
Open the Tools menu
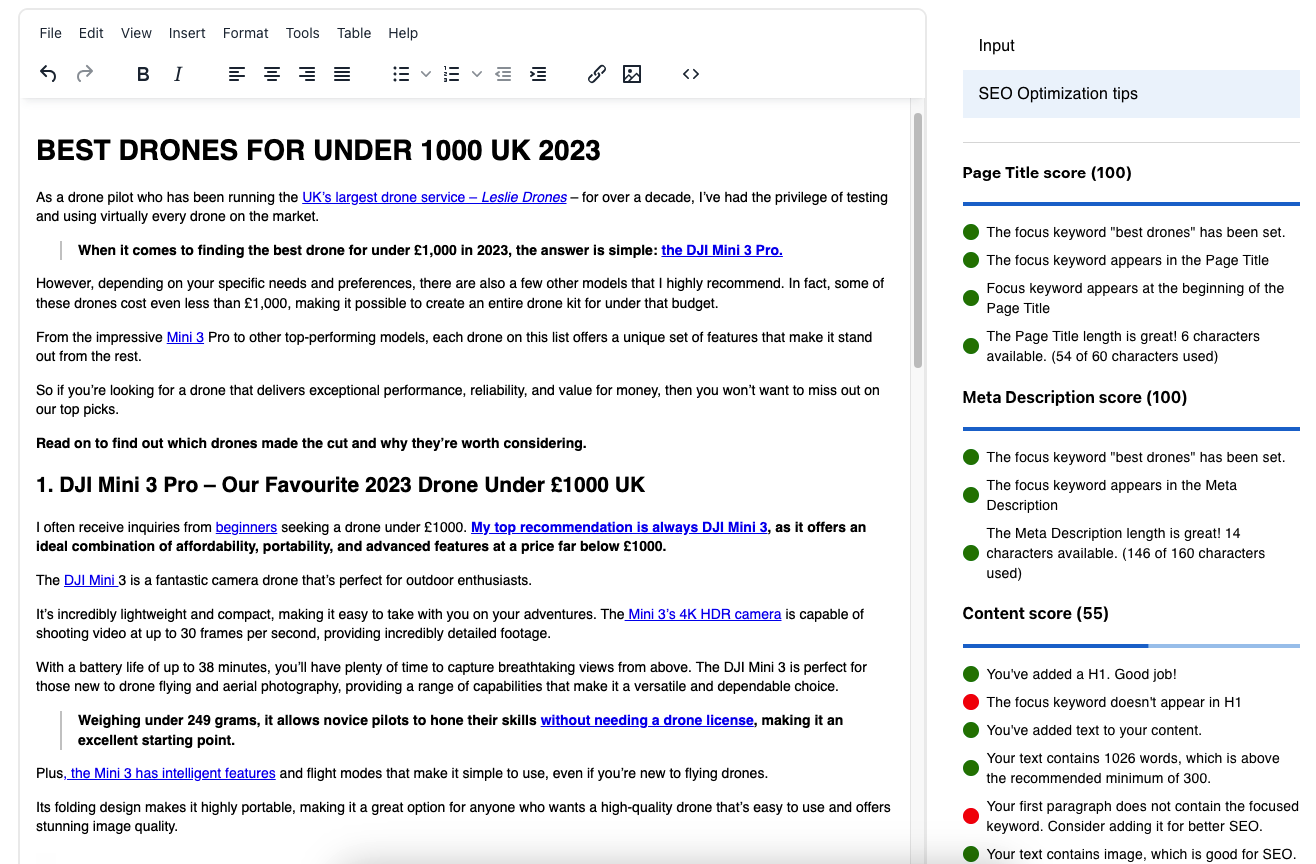[303, 33]
